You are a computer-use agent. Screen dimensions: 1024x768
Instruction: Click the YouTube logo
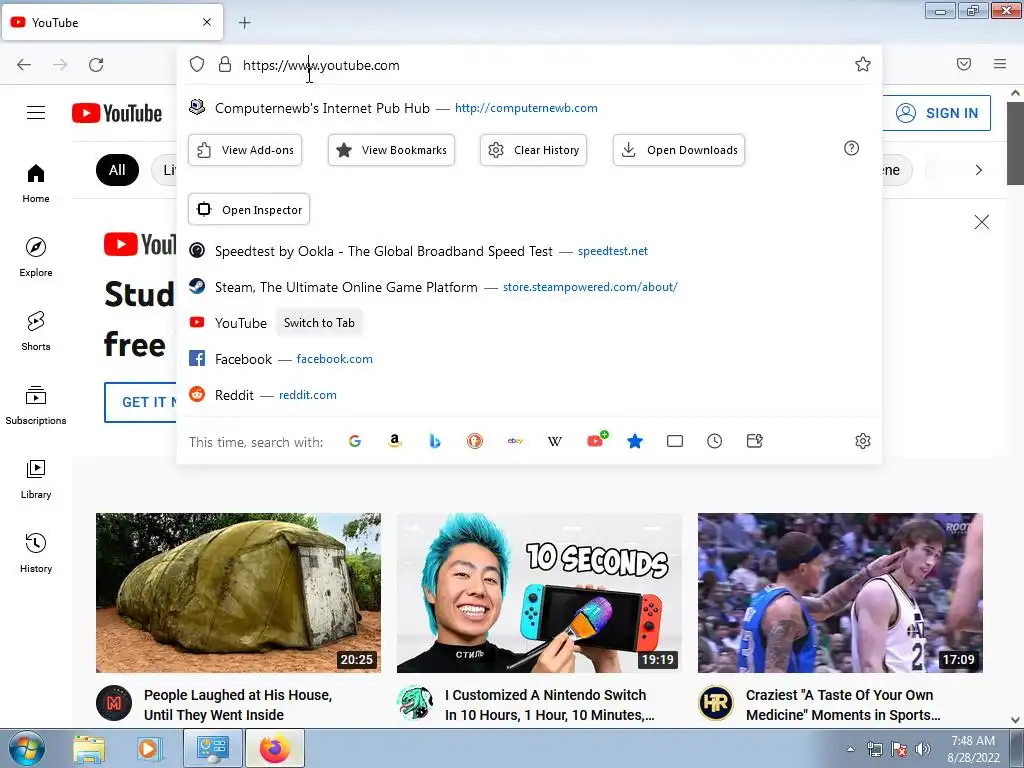[x=117, y=113]
